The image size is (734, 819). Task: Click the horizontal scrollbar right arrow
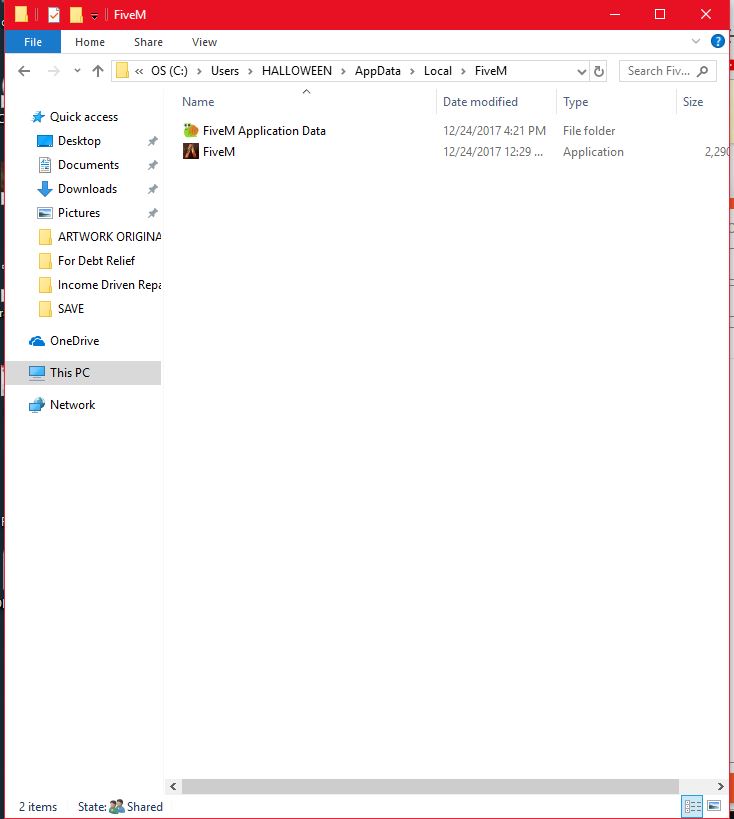(x=720, y=786)
